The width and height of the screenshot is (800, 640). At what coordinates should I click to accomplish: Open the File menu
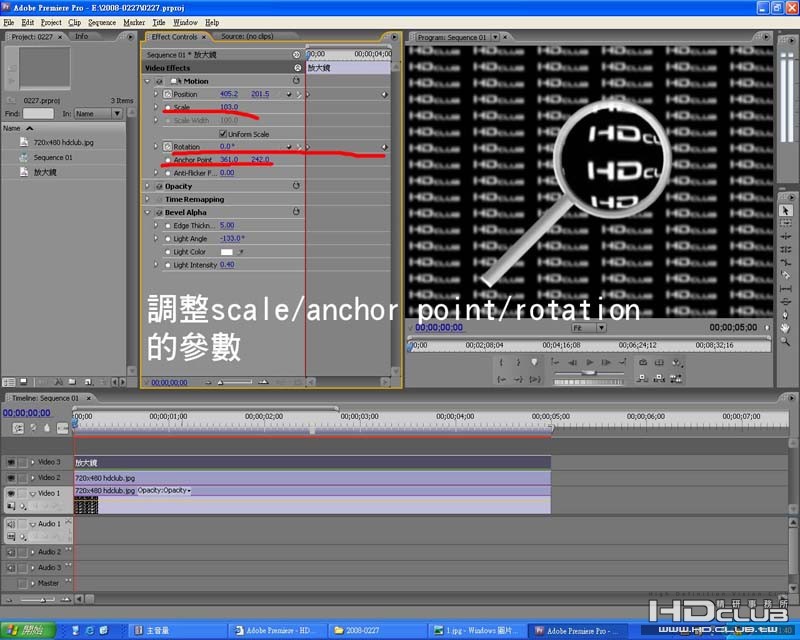pos(9,22)
